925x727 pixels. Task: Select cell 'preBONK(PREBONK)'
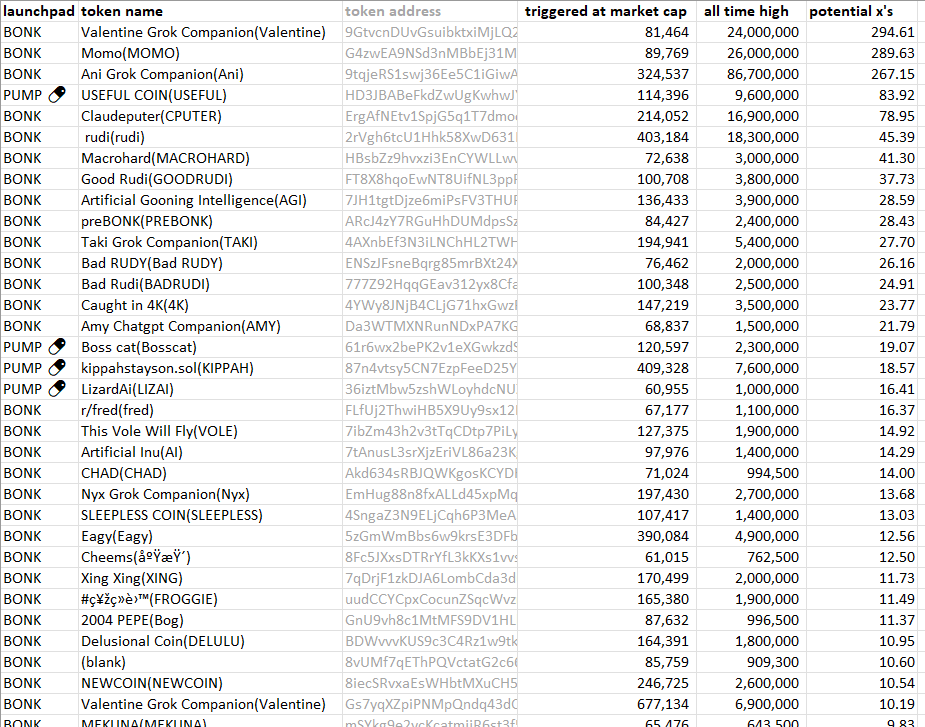pyautogui.click(x=210, y=221)
